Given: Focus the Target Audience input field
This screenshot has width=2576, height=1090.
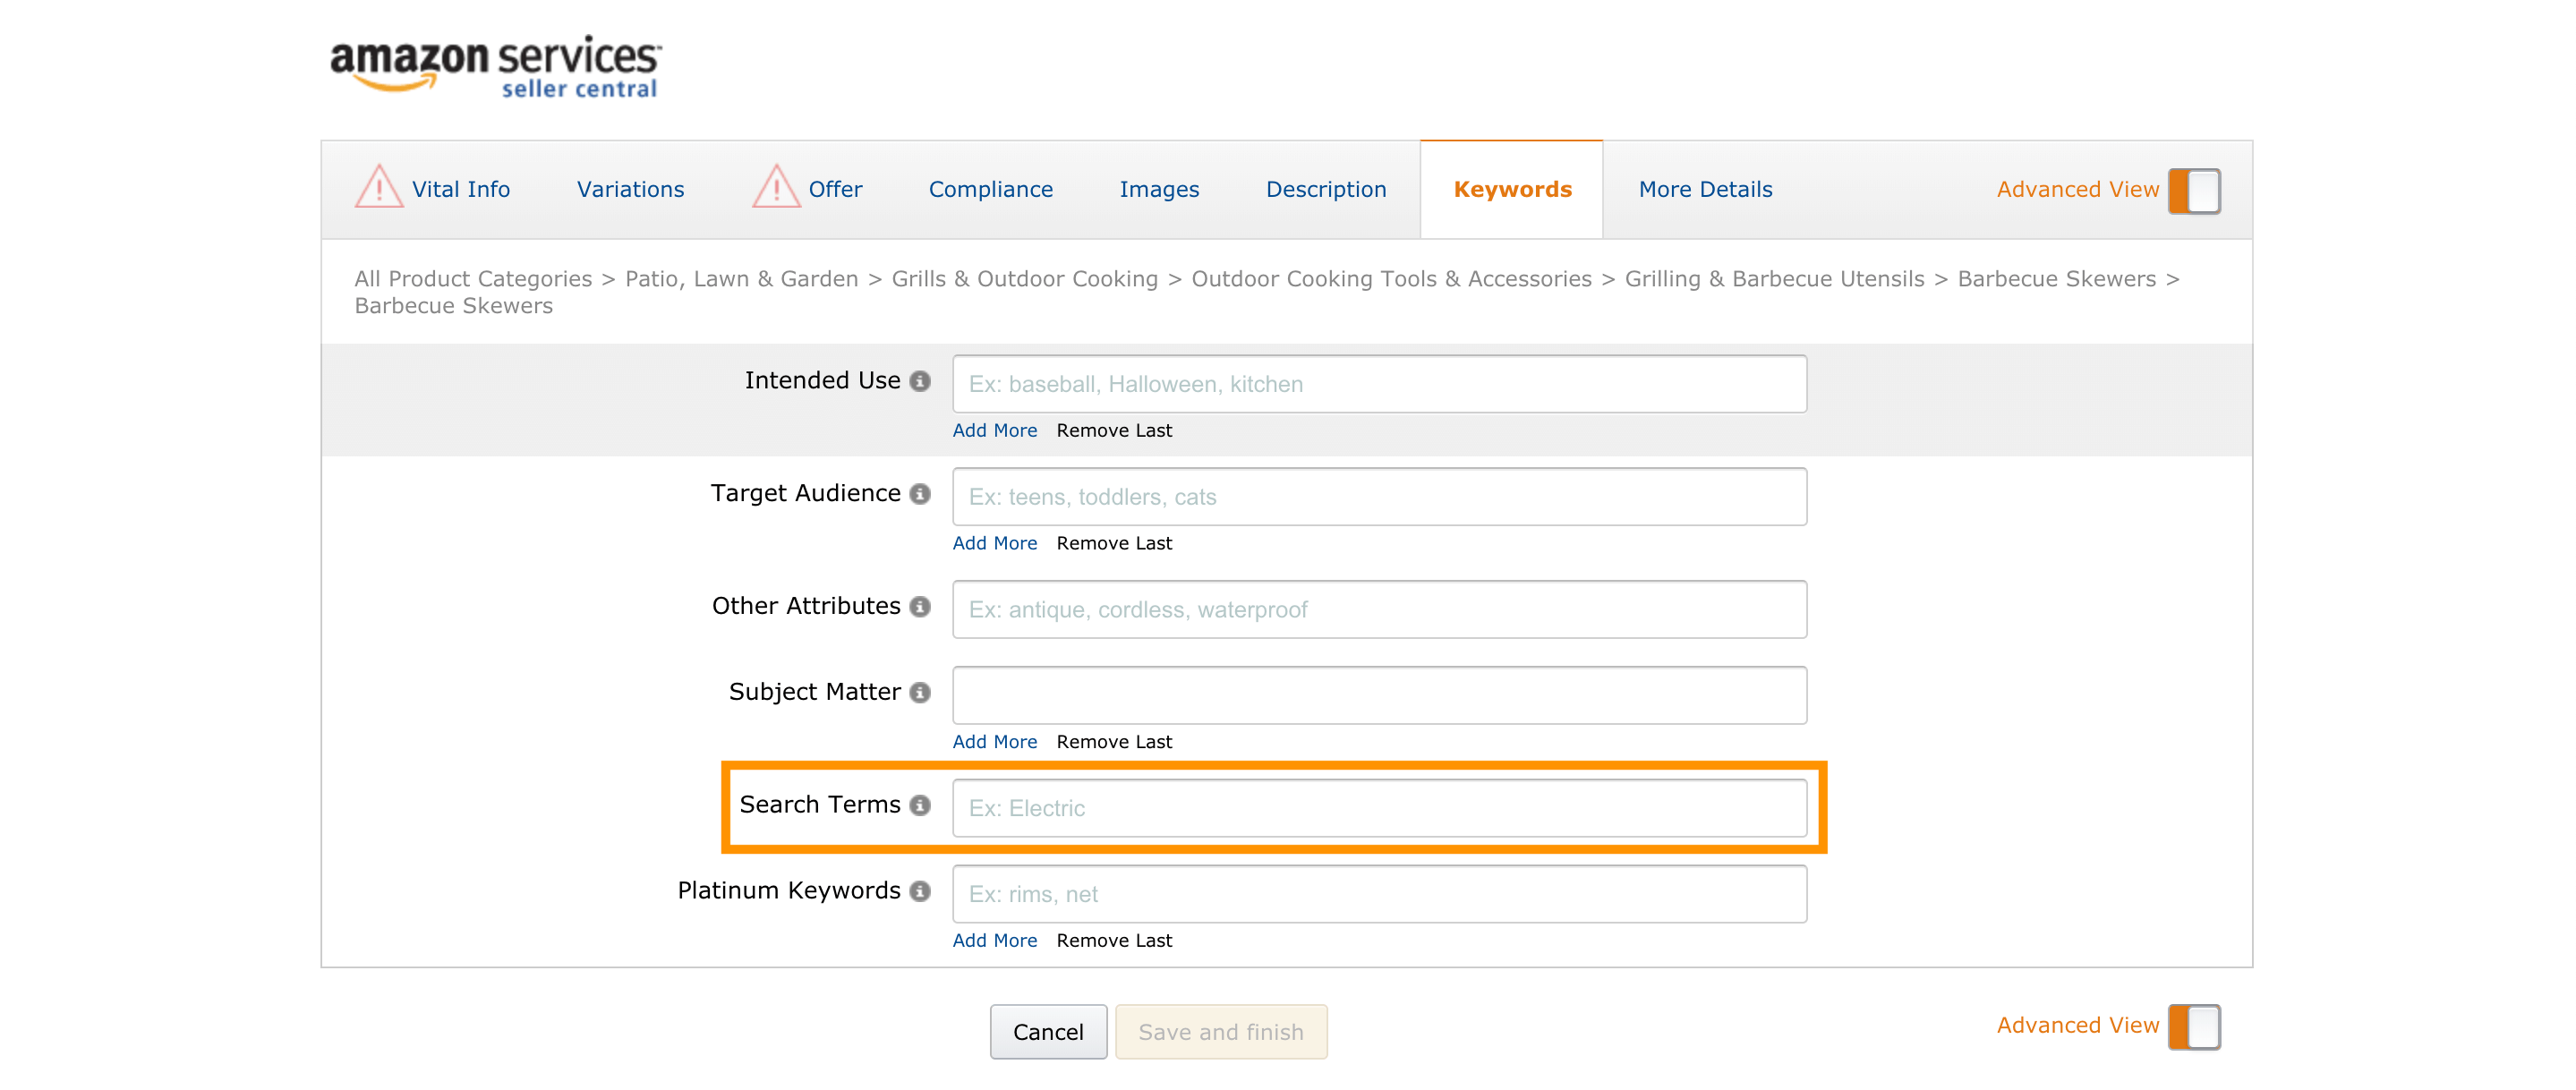Looking at the screenshot, I should coord(1379,497).
